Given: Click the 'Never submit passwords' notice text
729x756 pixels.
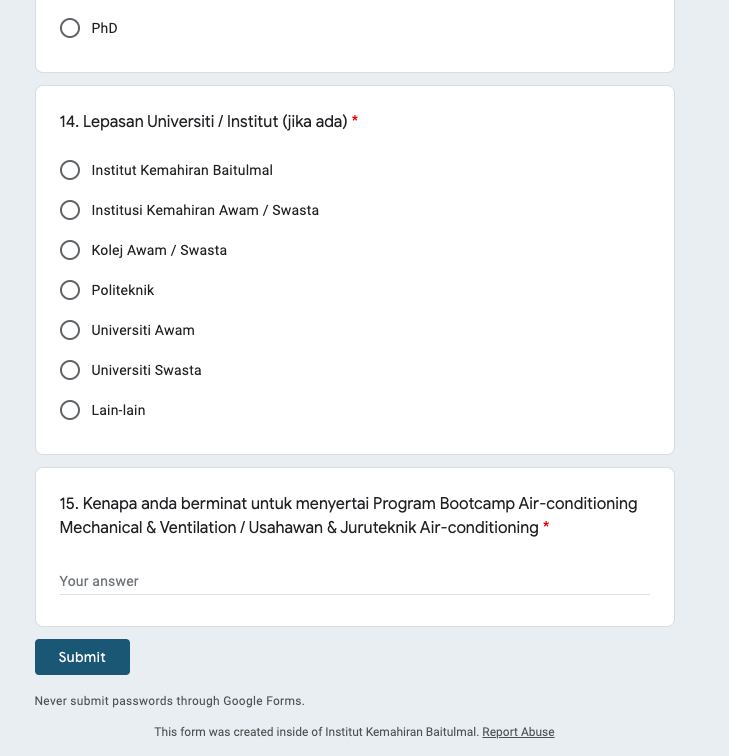Looking at the screenshot, I should pos(169,701).
